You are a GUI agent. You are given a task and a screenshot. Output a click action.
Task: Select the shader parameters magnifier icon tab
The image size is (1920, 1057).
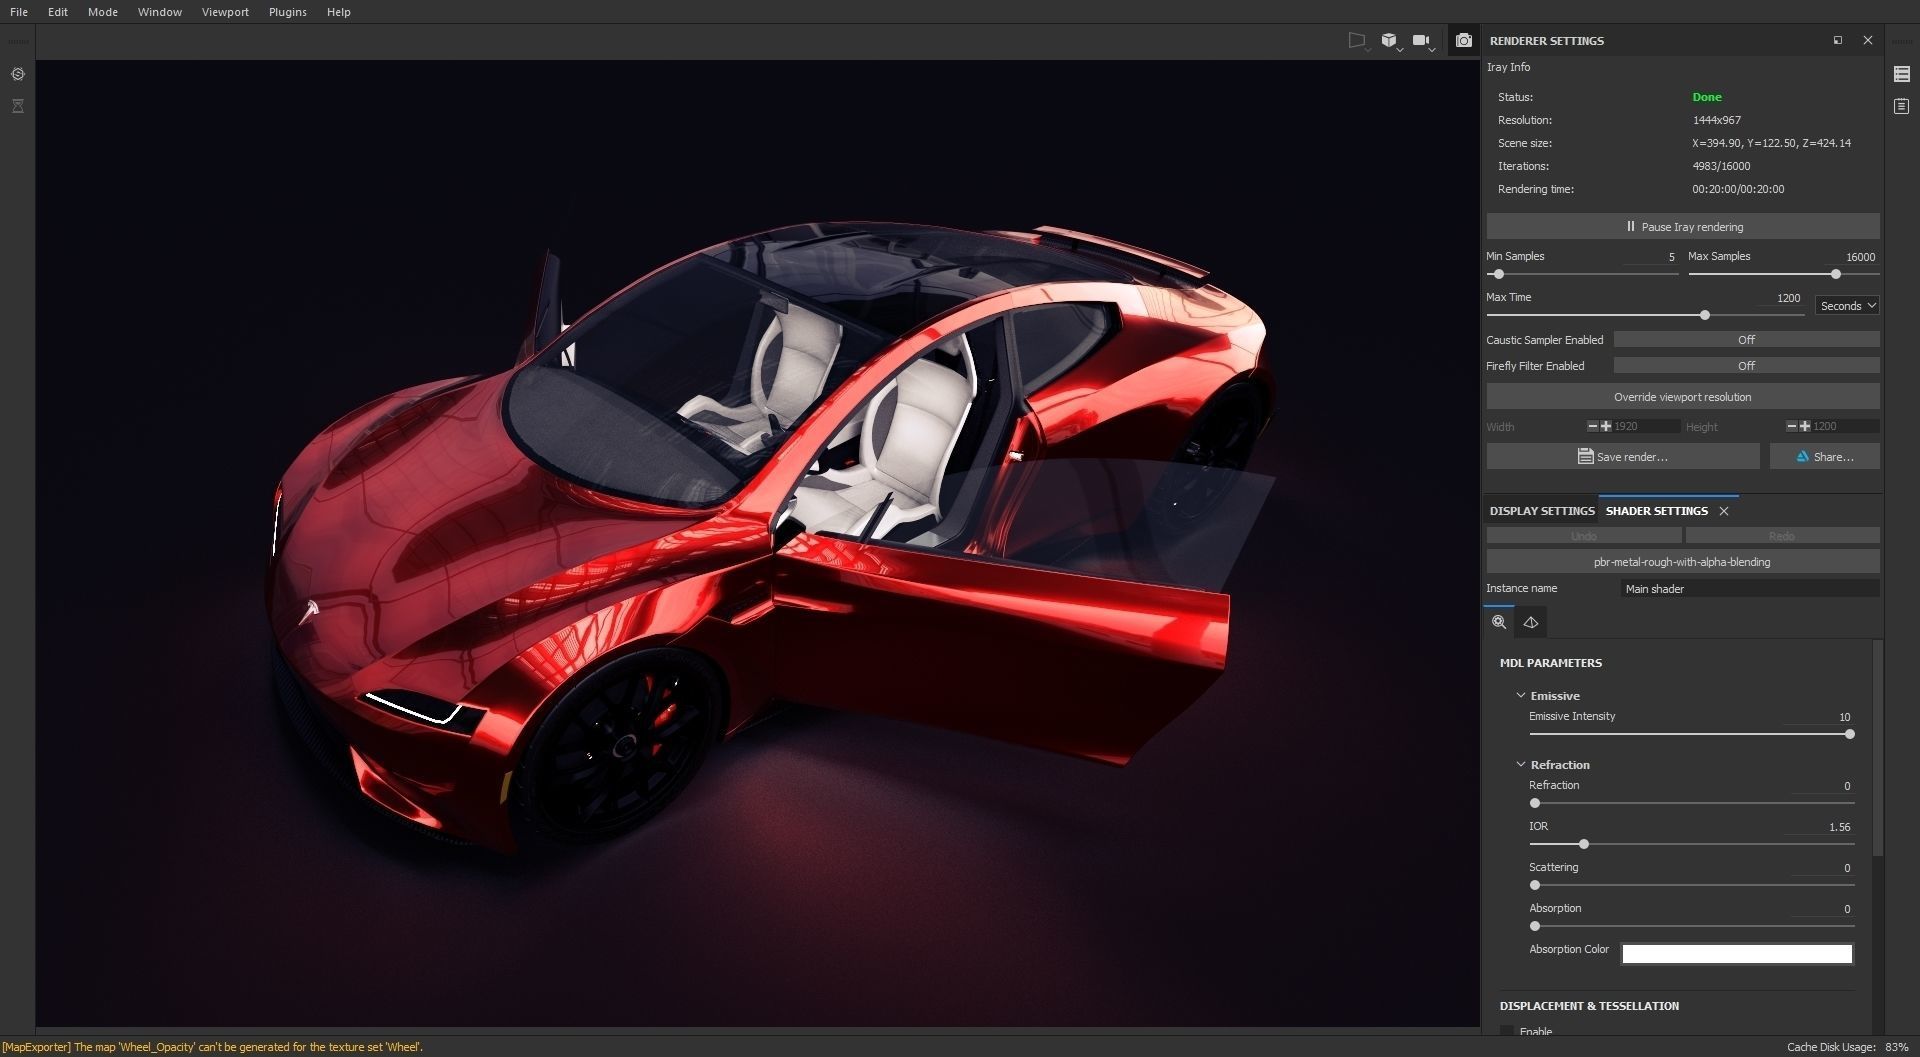tap(1499, 622)
